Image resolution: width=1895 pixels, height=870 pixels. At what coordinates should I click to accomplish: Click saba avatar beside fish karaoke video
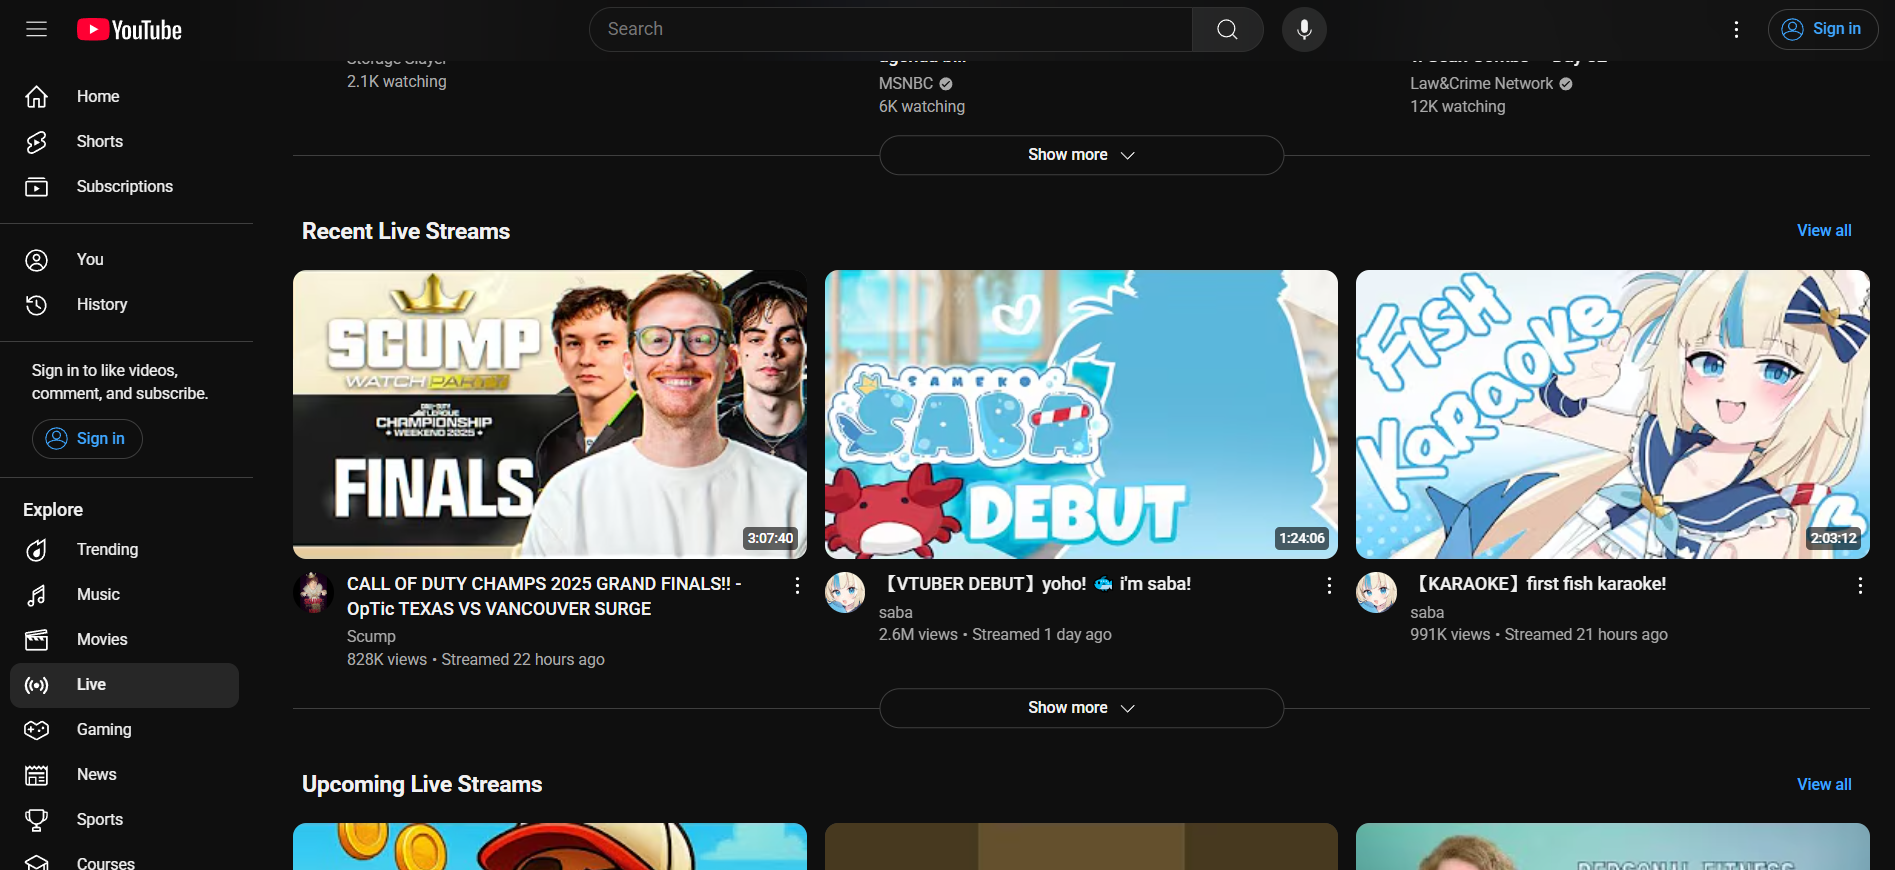point(1376,592)
